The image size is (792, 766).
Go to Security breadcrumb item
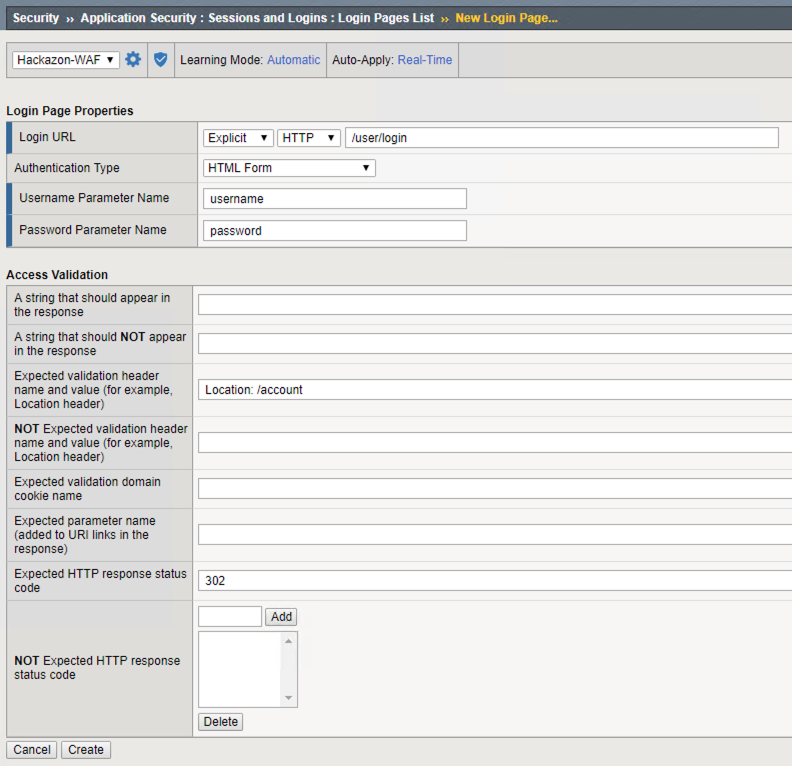[x=36, y=18]
